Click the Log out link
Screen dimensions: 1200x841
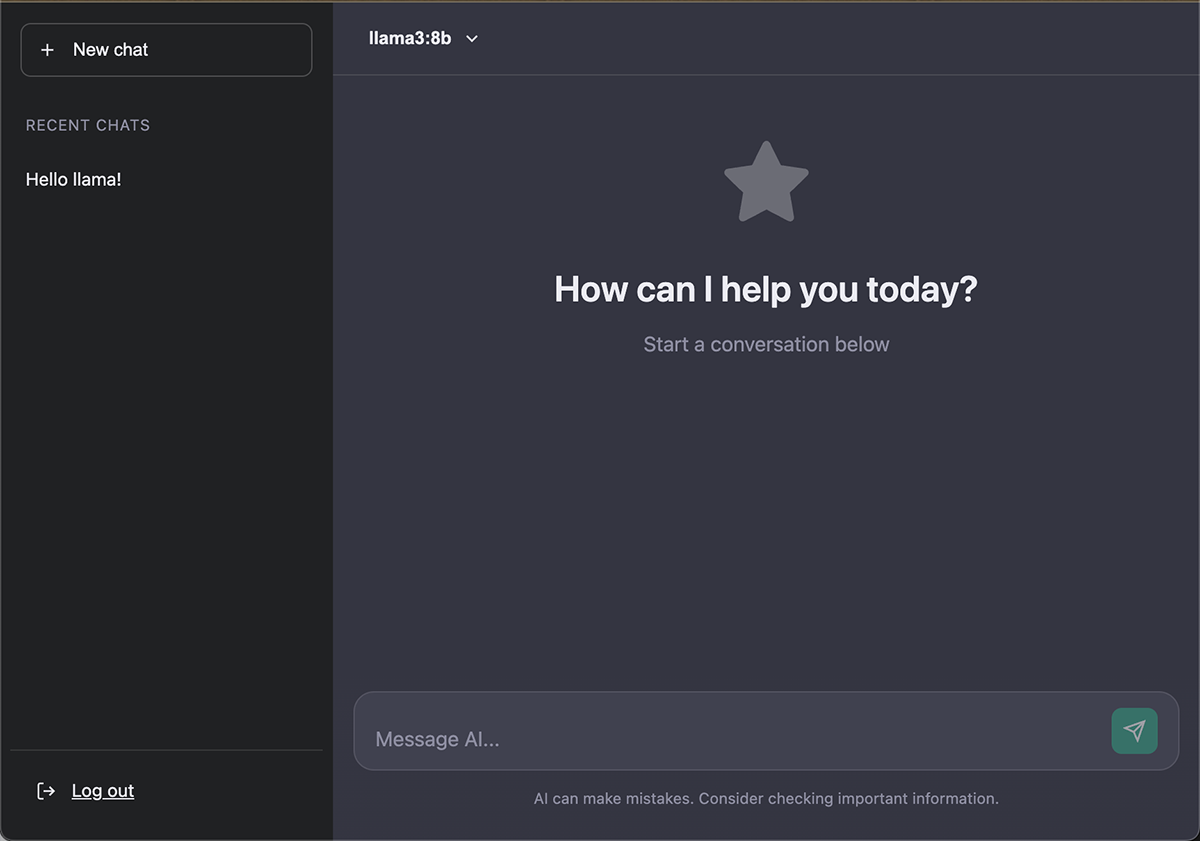(x=103, y=791)
